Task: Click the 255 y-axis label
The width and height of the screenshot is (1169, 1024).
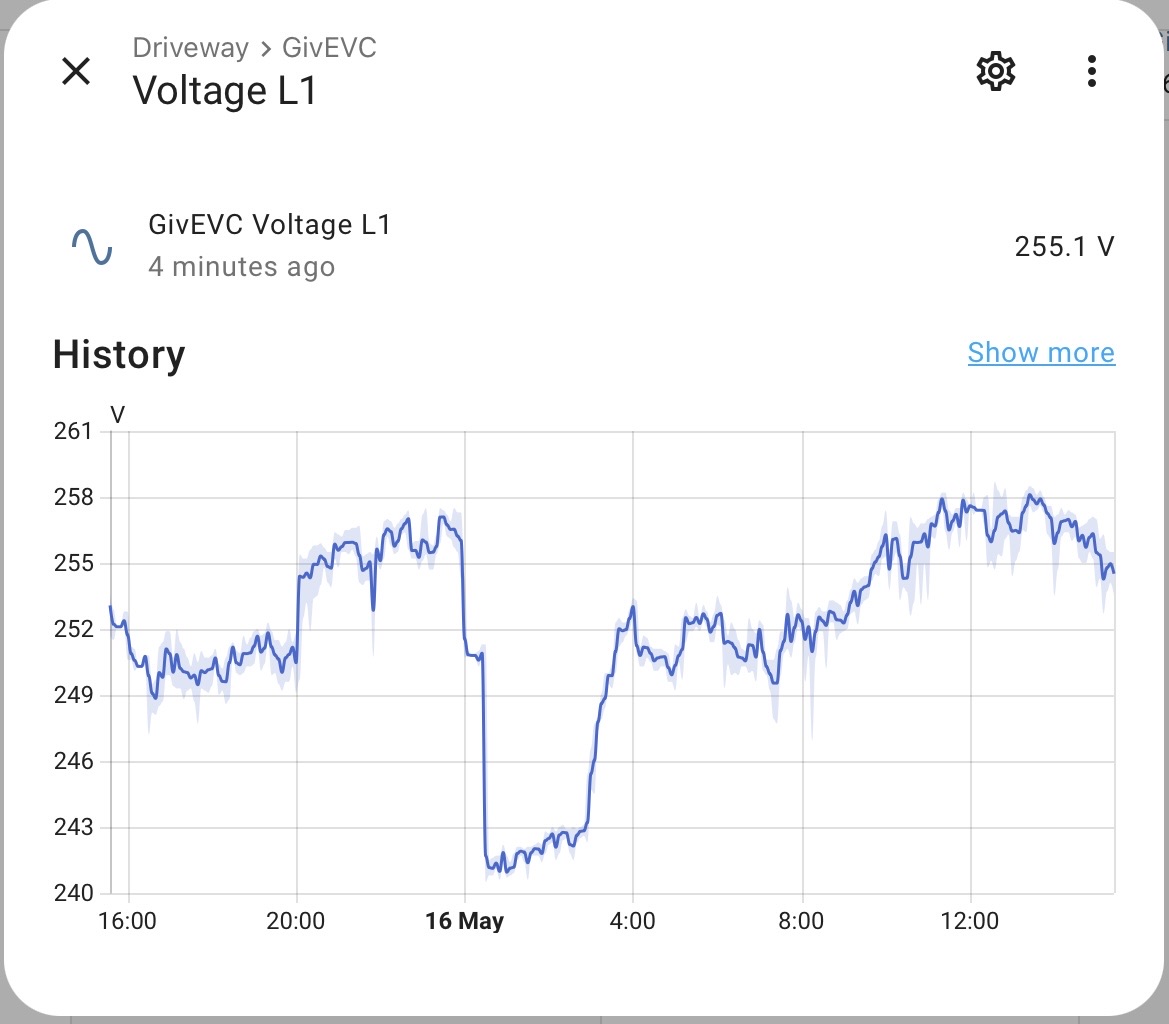Action: pos(73,563)
